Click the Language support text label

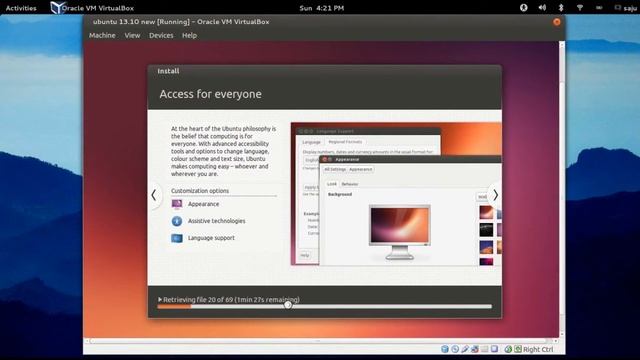(x=211, y=238)
